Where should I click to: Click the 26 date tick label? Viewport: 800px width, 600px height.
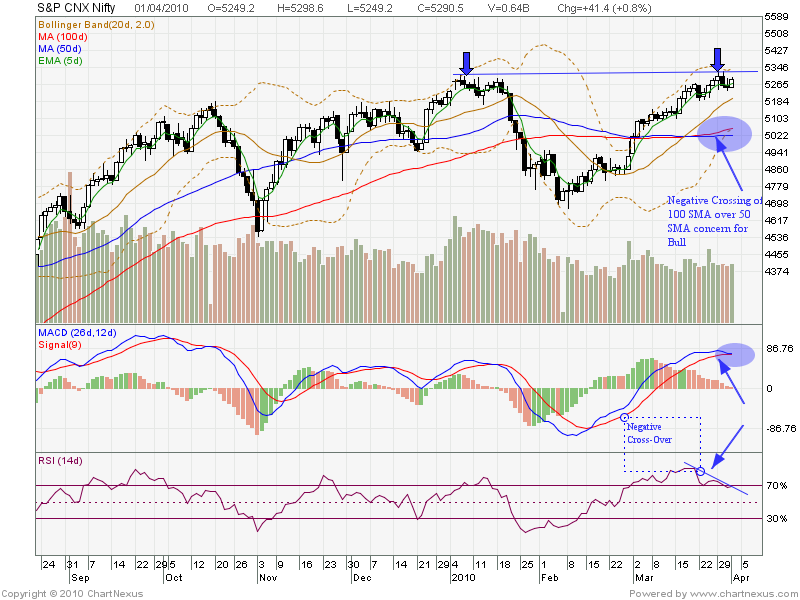(241, 565)
